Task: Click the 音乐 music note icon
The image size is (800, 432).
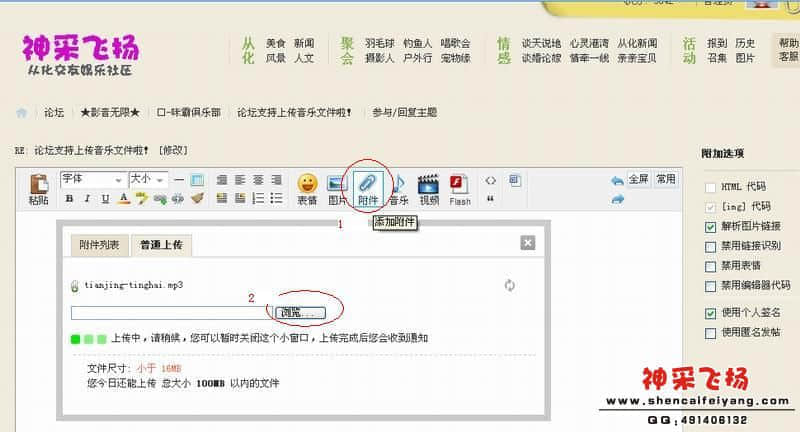Action: pyautogui.click(x=399, y=190)
